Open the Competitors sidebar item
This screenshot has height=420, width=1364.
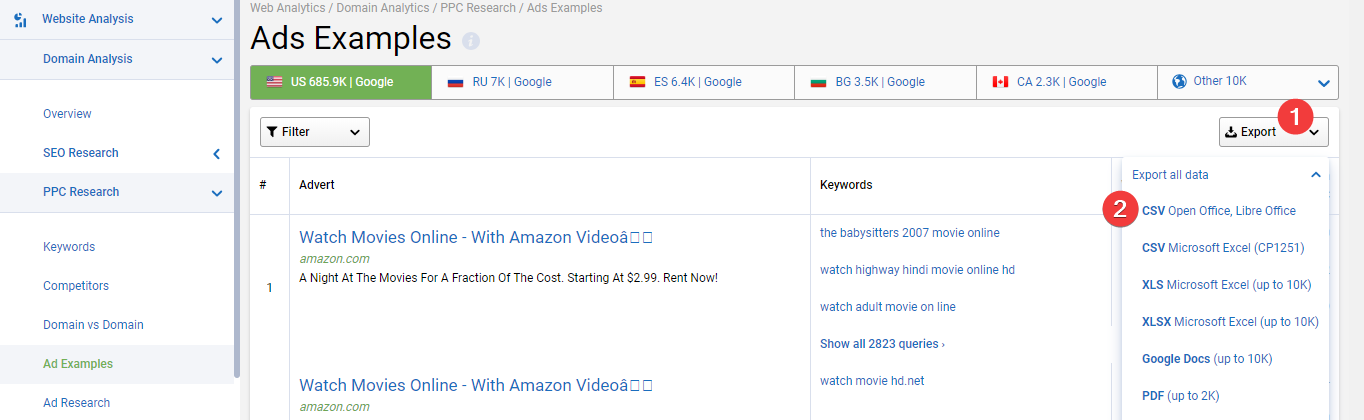tap(76, 286)
